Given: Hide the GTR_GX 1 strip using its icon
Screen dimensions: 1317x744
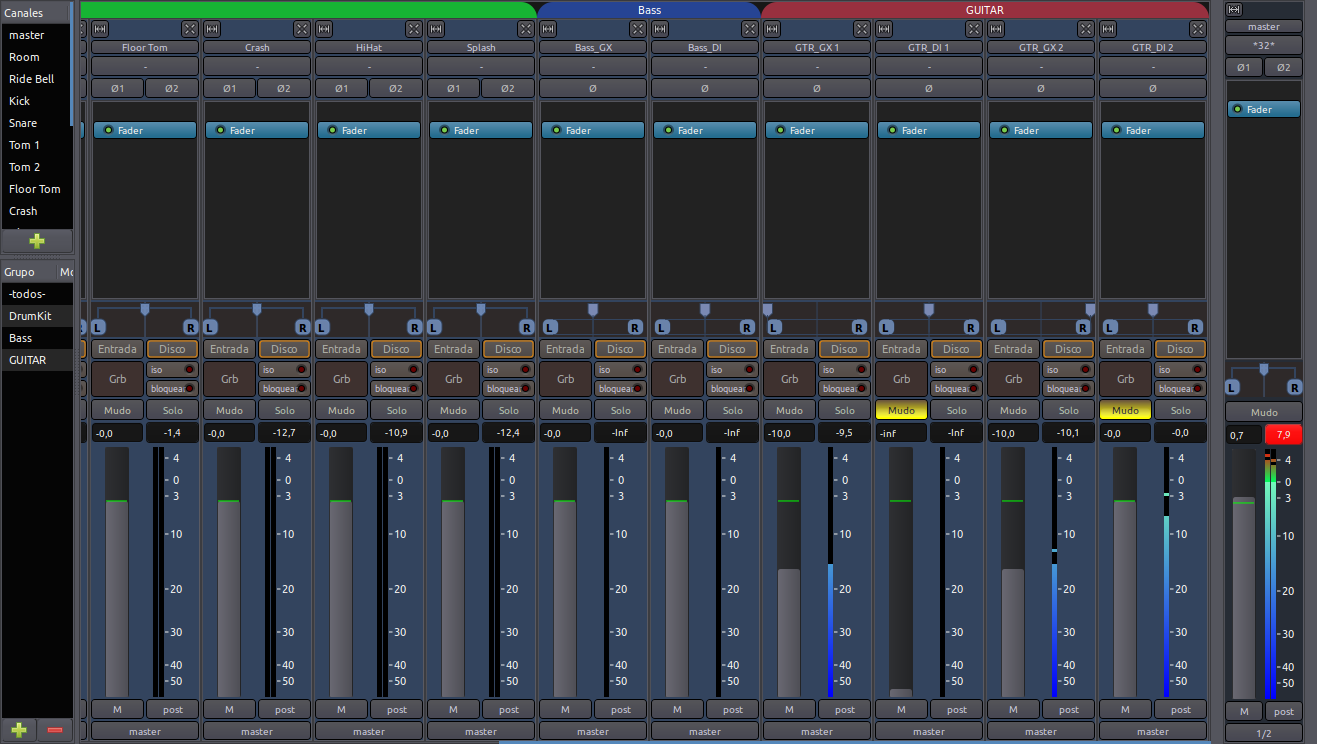Looking at the screenshot, I should tap(862, 29).
